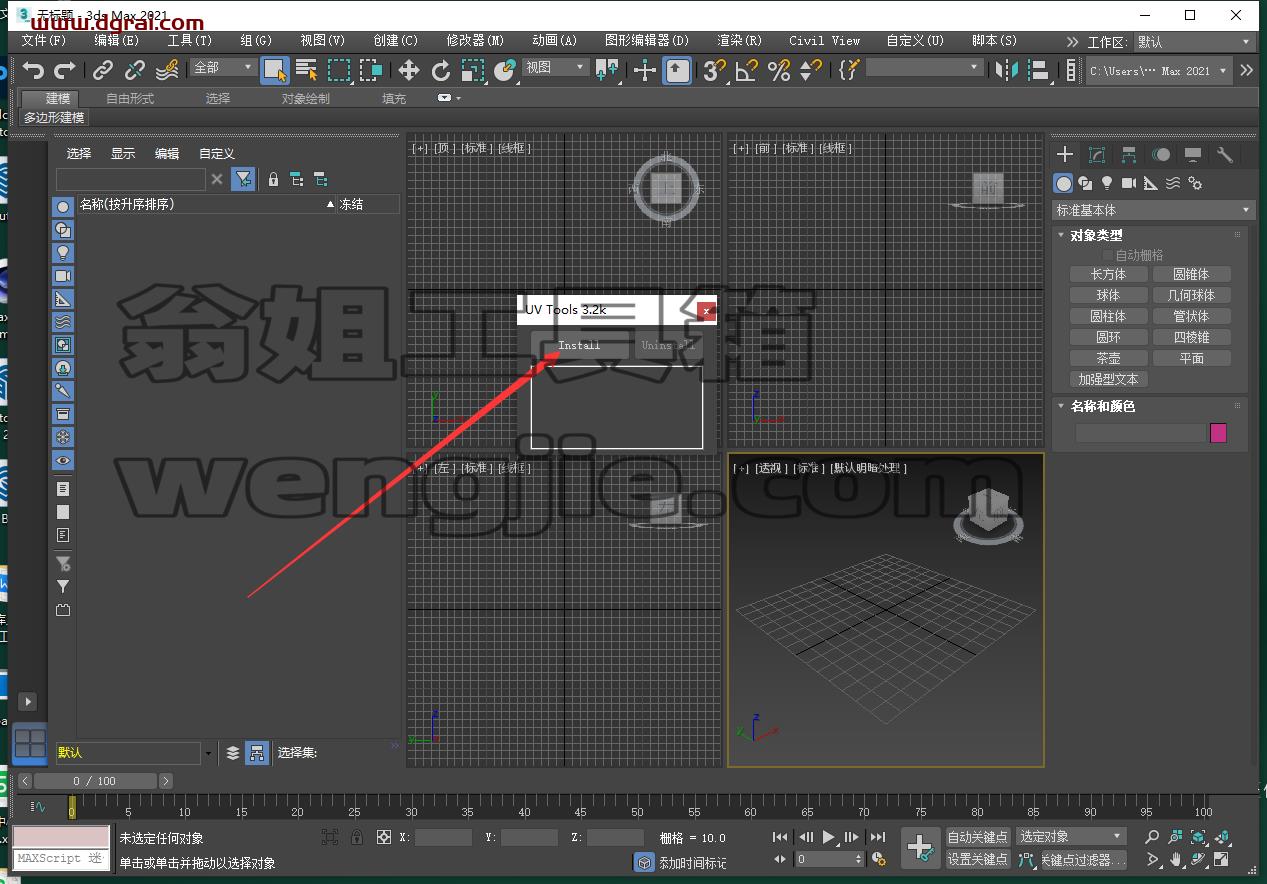Click the Play Animation button
The width and height of the screenshot is (1267, 884).
pyautogui.click(x=829, y=837)
